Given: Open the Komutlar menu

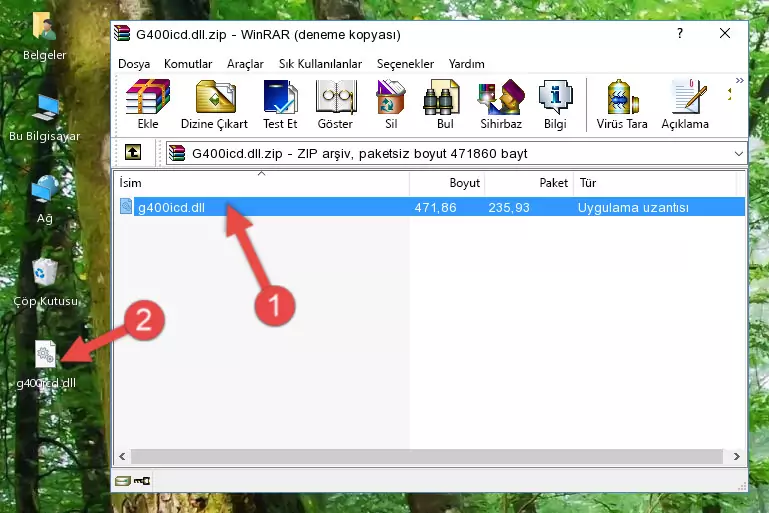Looking at the screenshot, I should click(188, 64).
